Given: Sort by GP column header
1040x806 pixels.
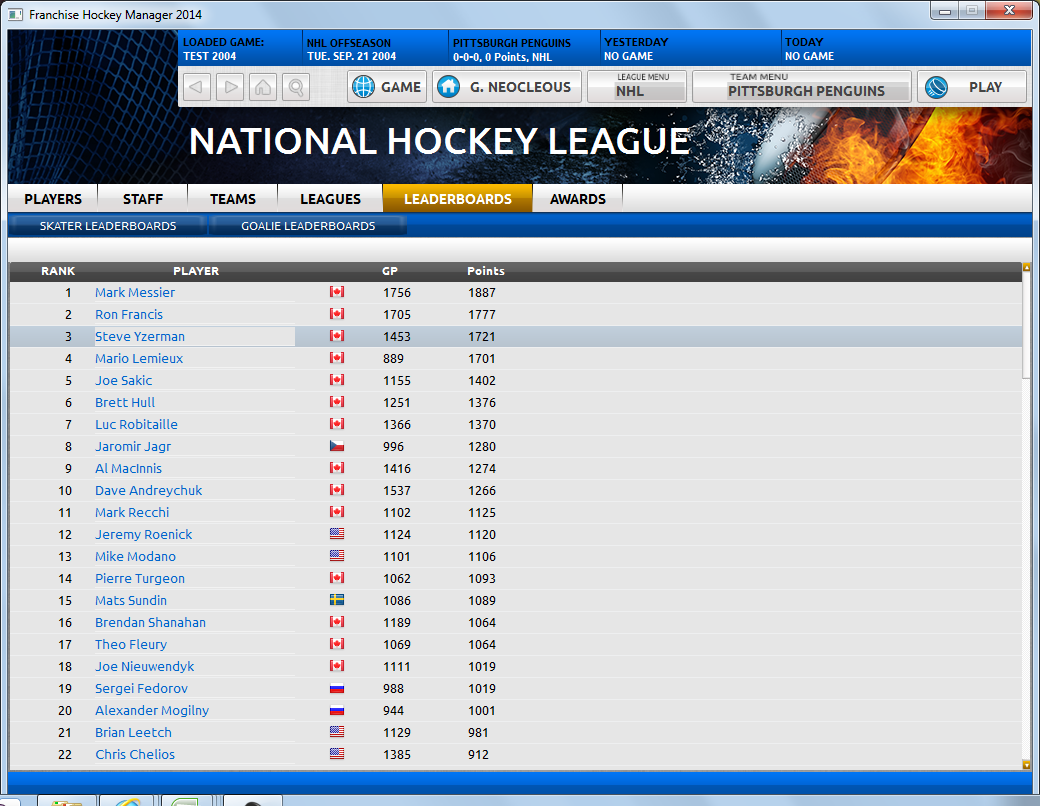Looking at the screenshot, I should tap(390, 271).
